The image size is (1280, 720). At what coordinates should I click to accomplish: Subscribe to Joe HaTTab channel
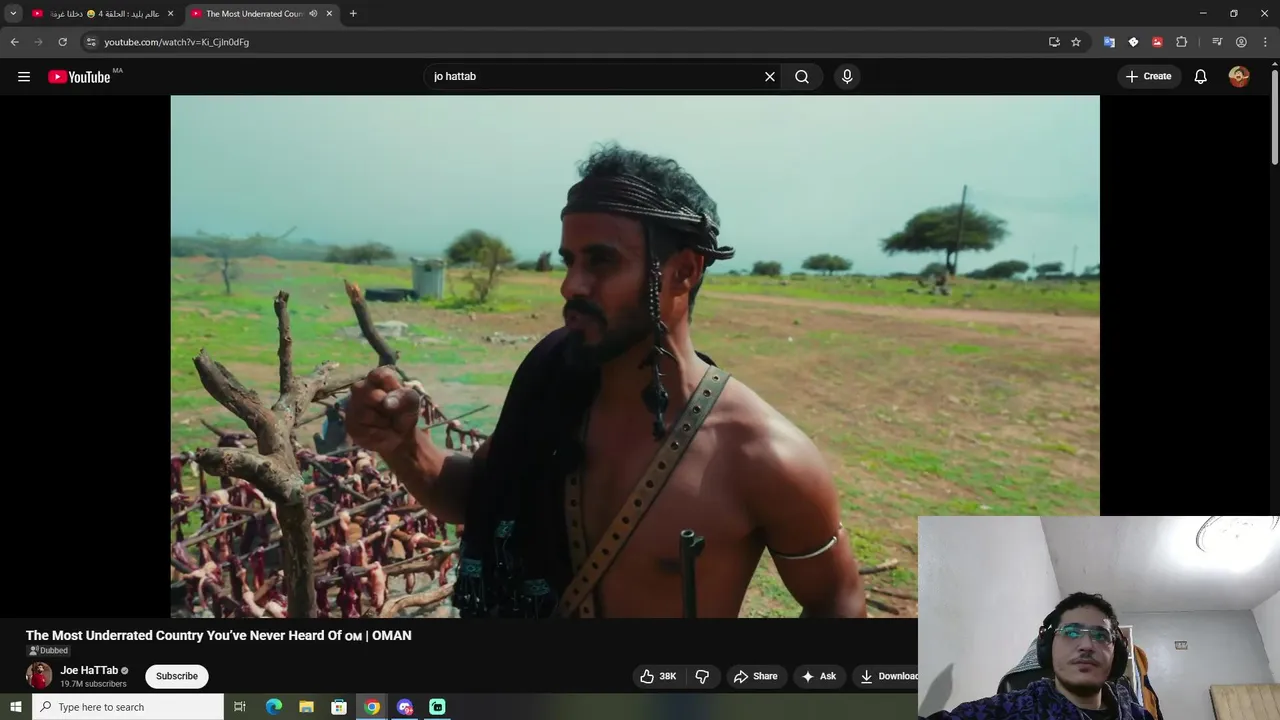coord(177,676)
